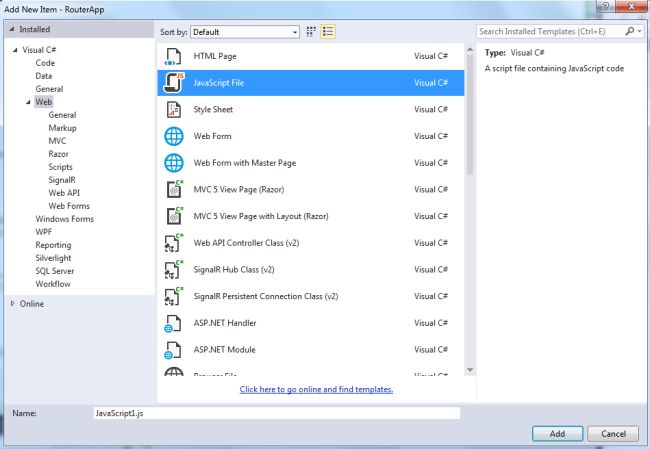Select the Scripts category
This screenshot has width=650, height=449.
point(61,167)
